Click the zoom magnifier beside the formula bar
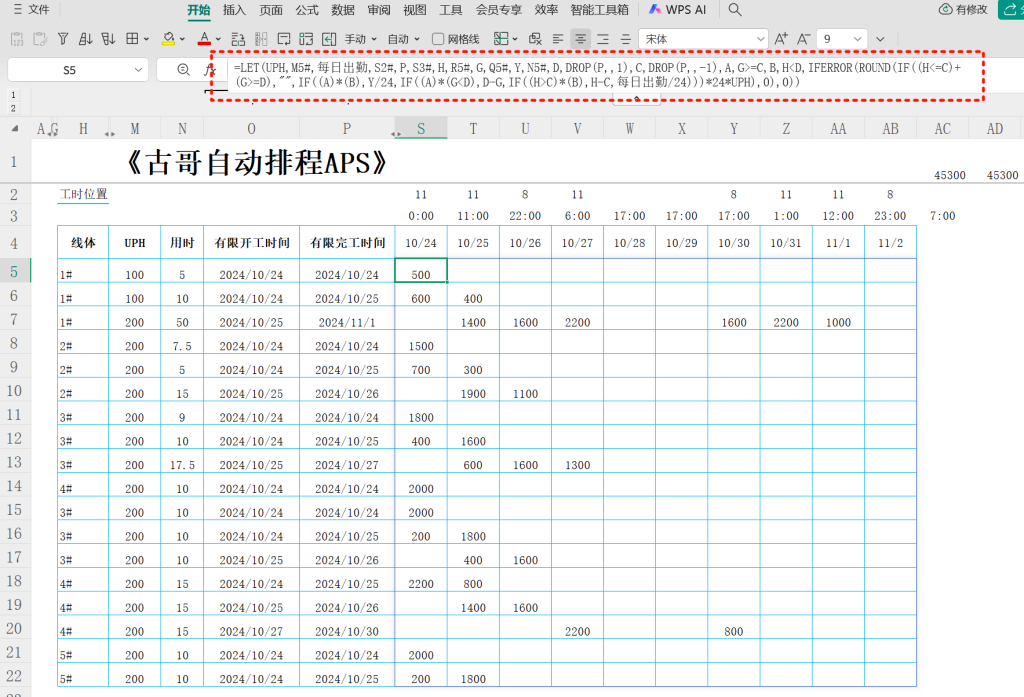 184,70
